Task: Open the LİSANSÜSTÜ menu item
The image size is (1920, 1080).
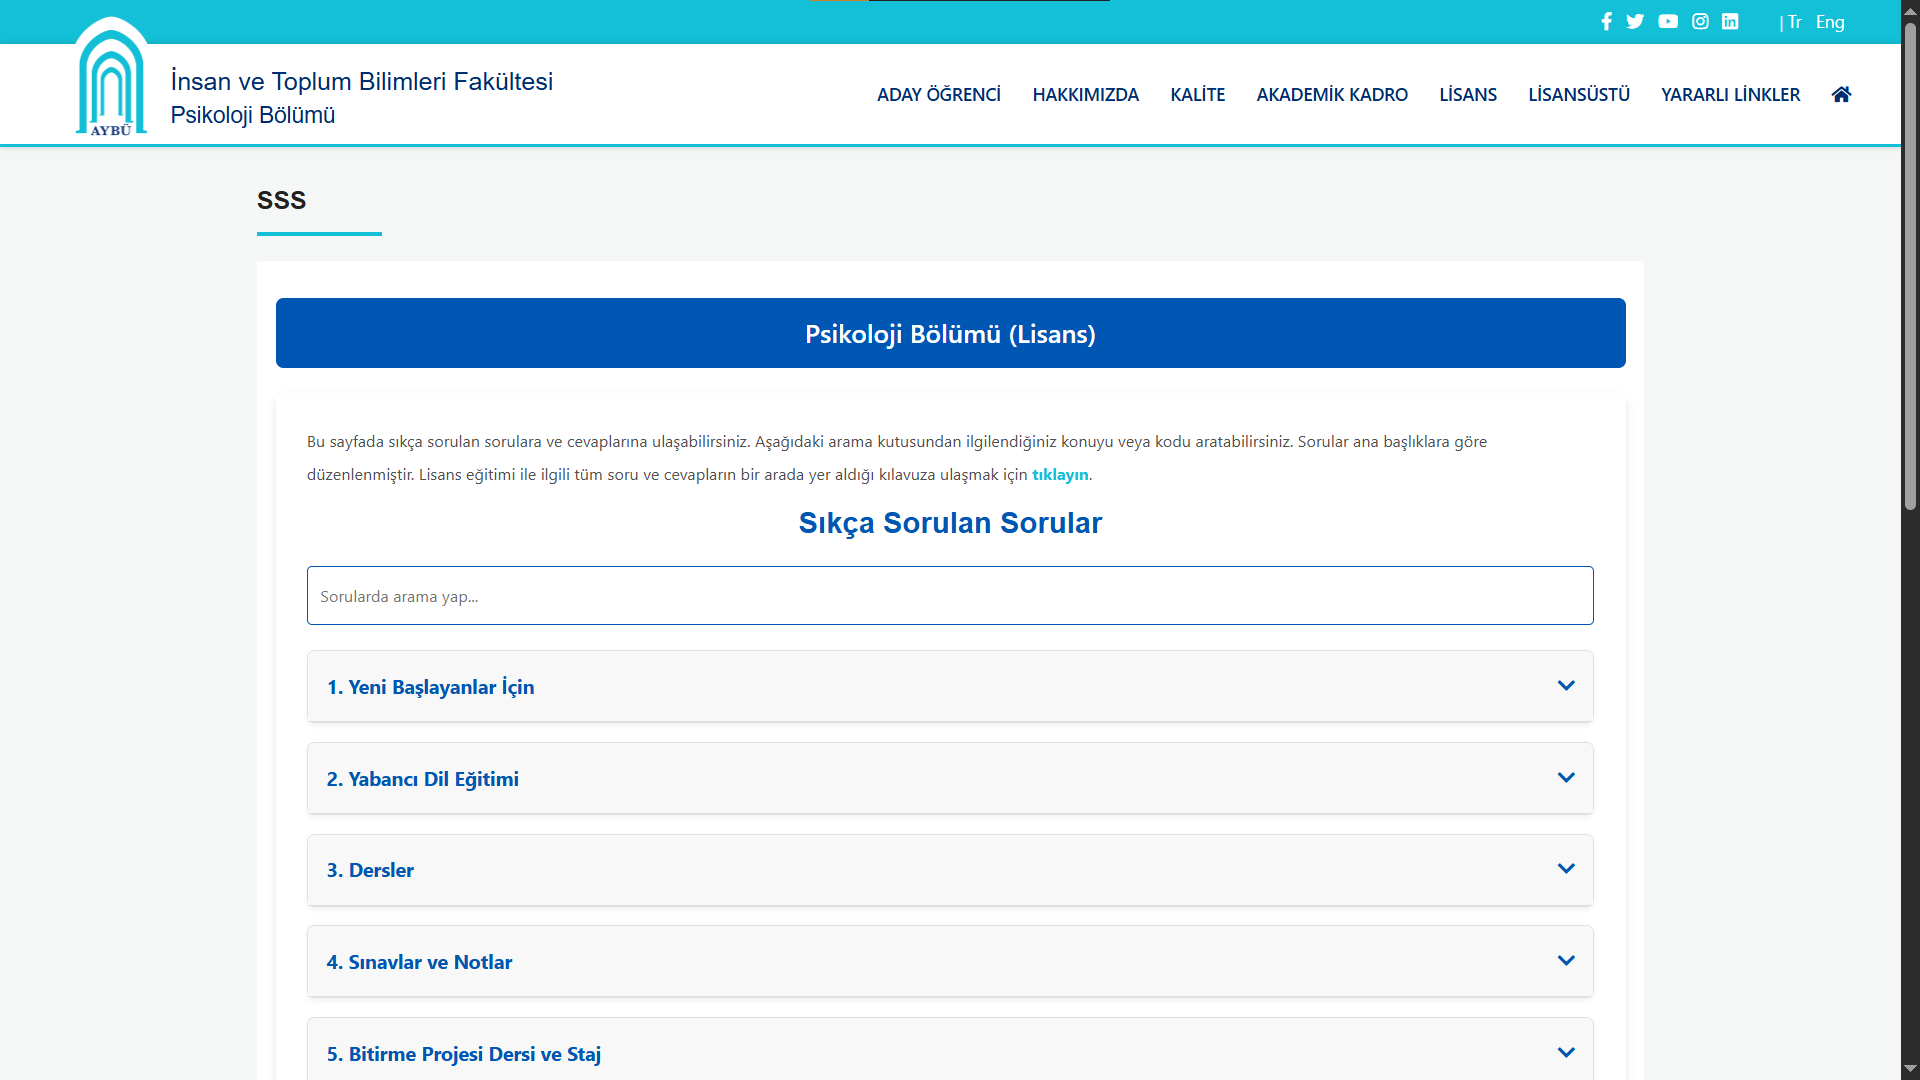Action: click(x=1578, y=95)
